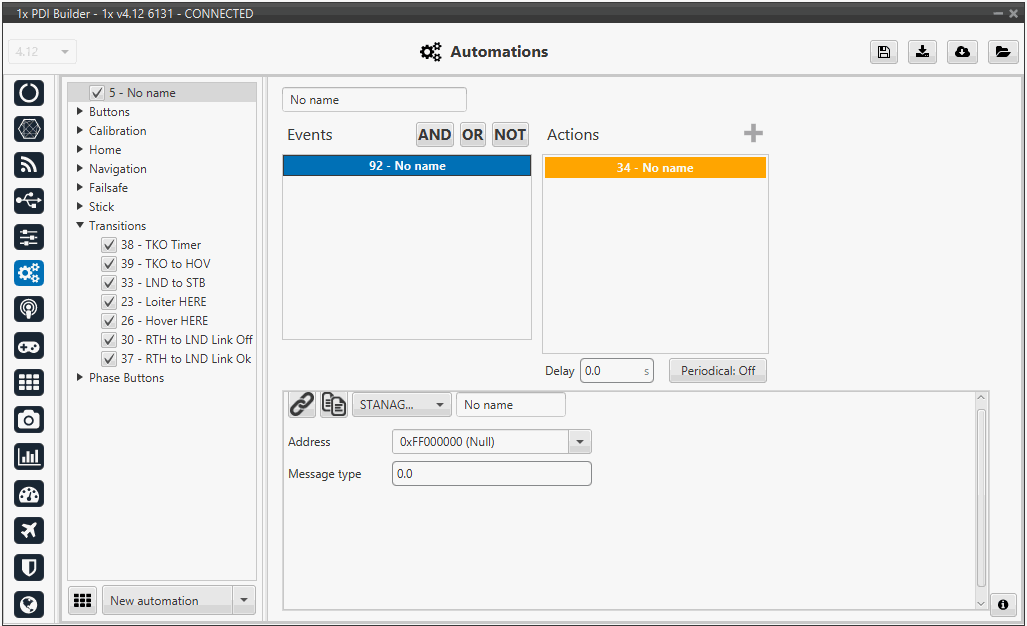Image resolution: width=1027 pixels, height=626 pixels.
Task: Add new action with plus icon
Action: pos(753,134)
